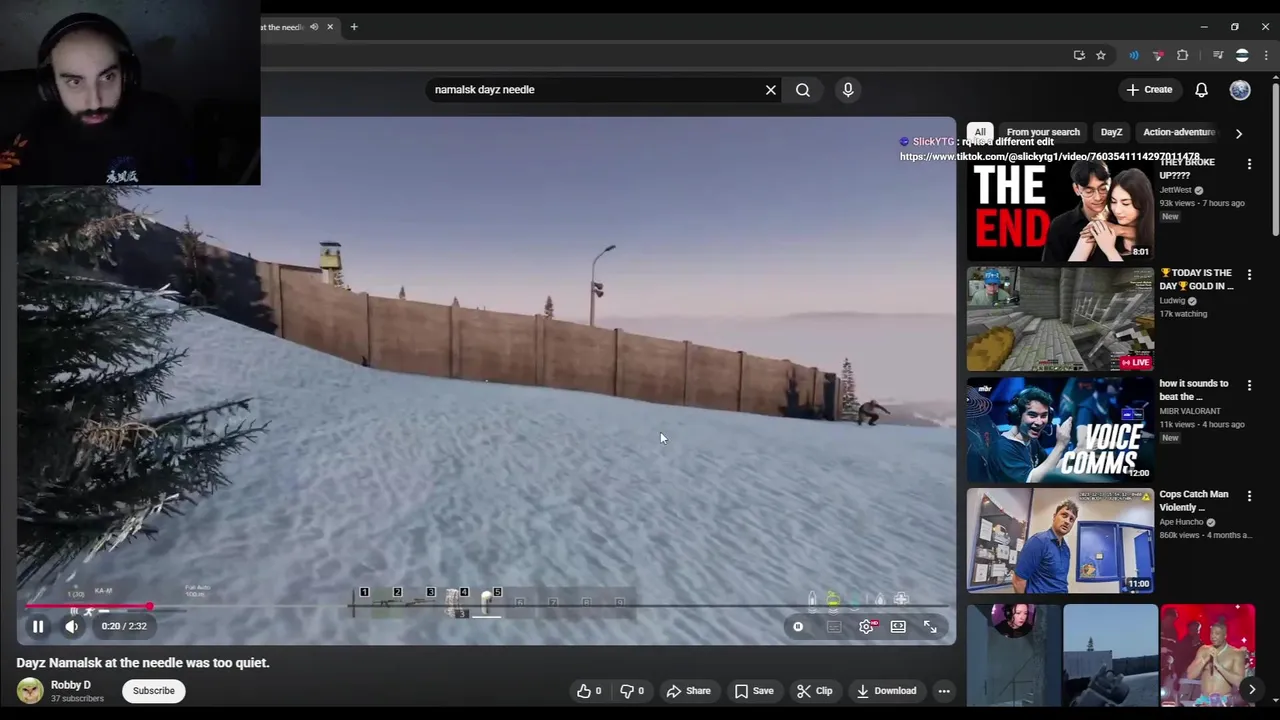
Task: Select the All filter chip
Action: click(980, 132)
